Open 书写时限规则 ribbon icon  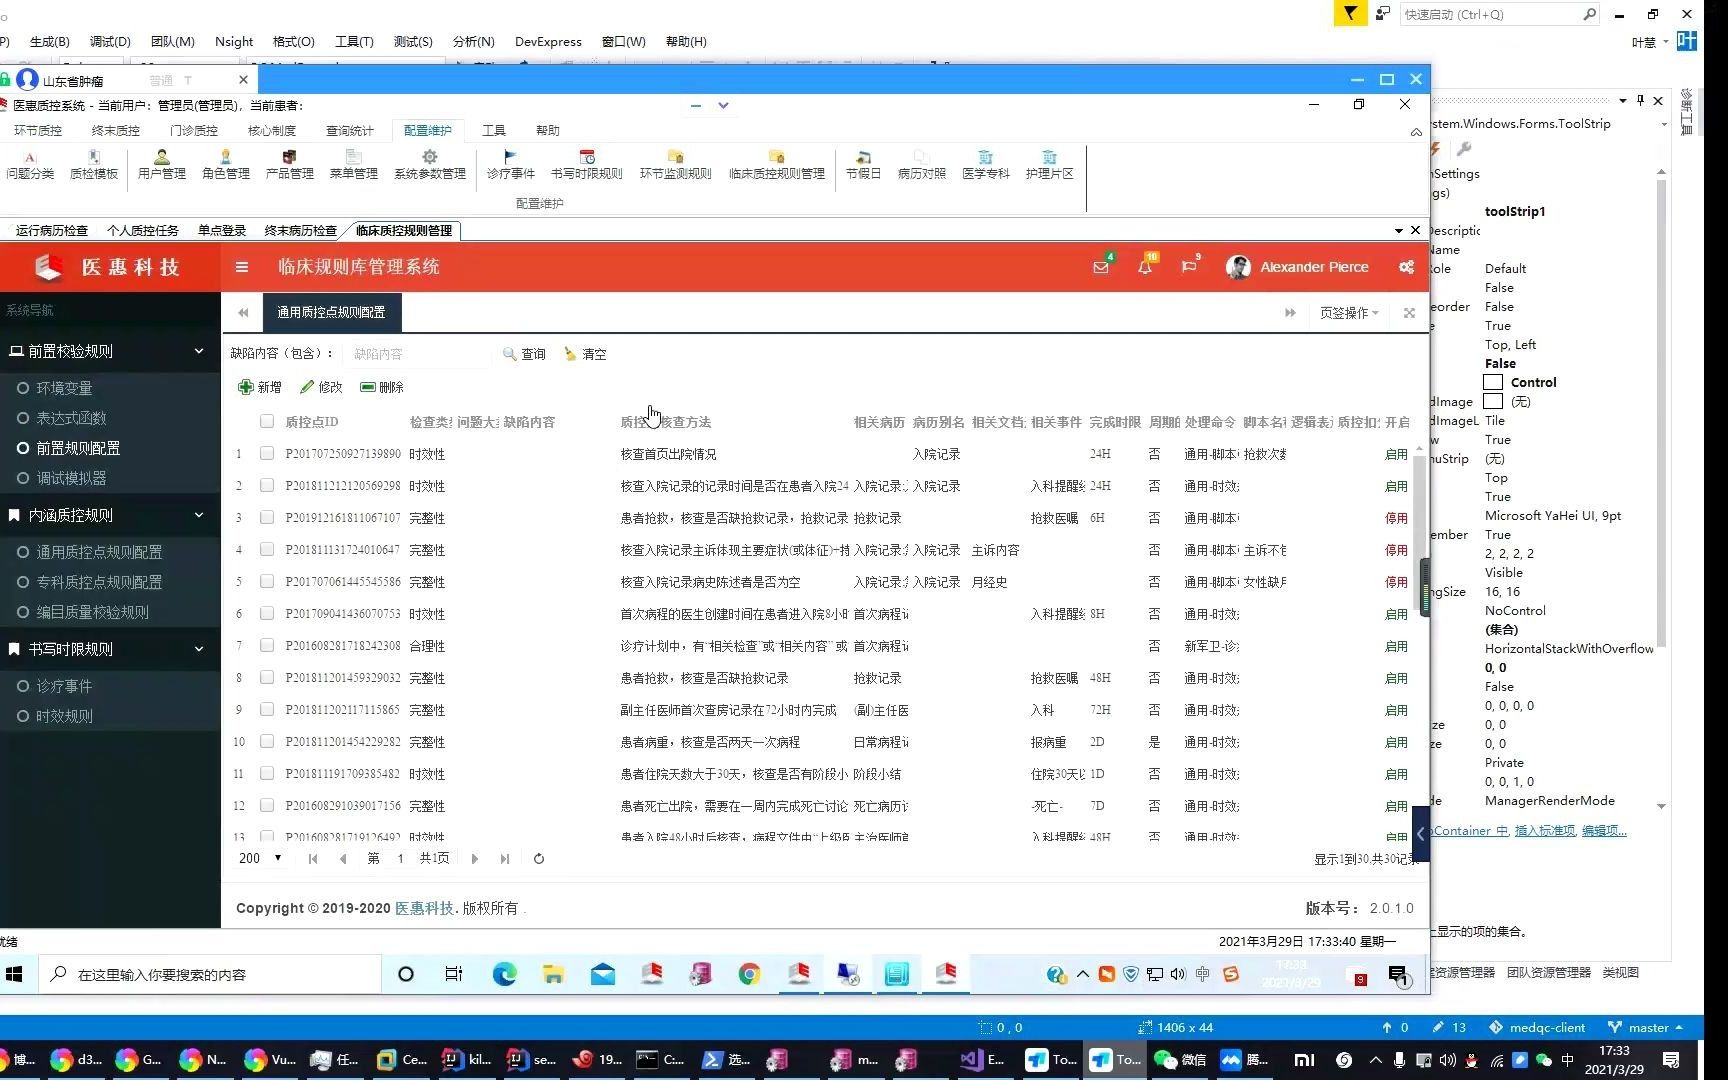587,165
